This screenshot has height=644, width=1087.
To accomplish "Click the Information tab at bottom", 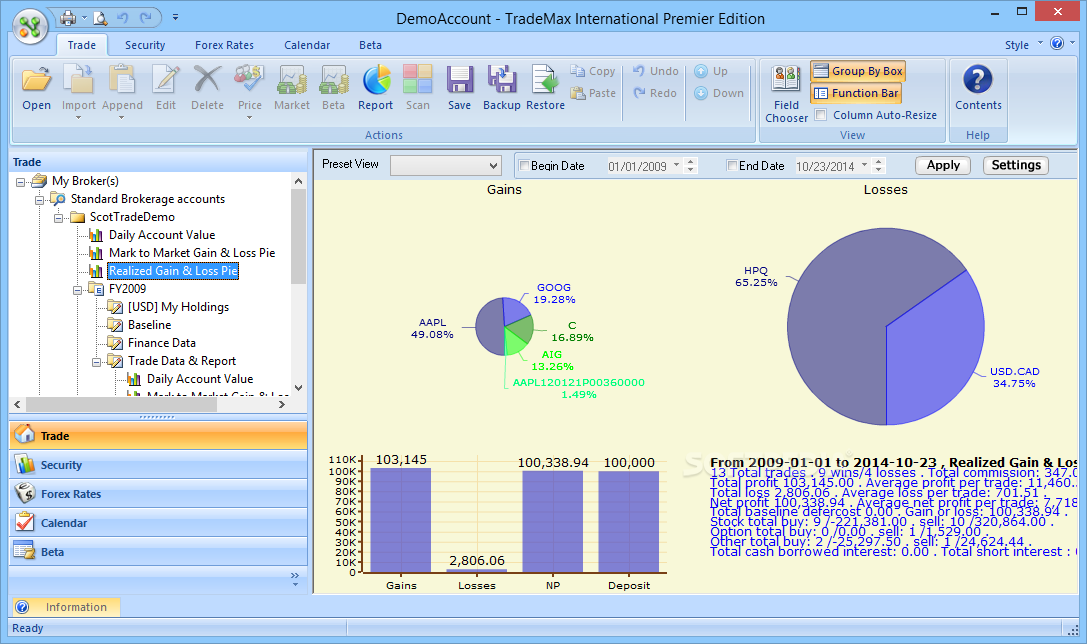I will 67,607.
